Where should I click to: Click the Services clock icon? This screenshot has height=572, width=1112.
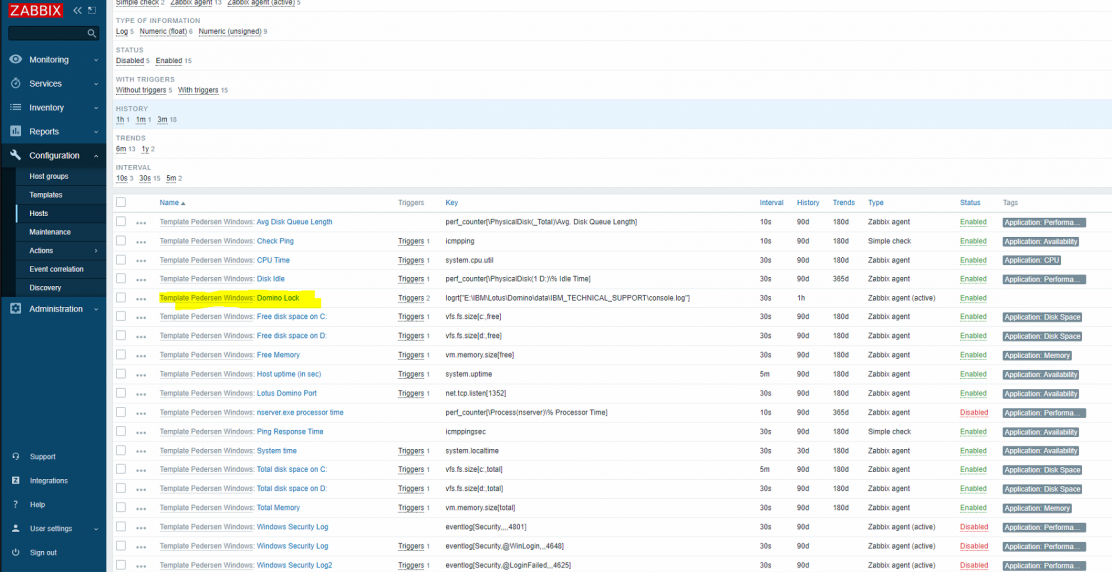[x=16, y=84]
